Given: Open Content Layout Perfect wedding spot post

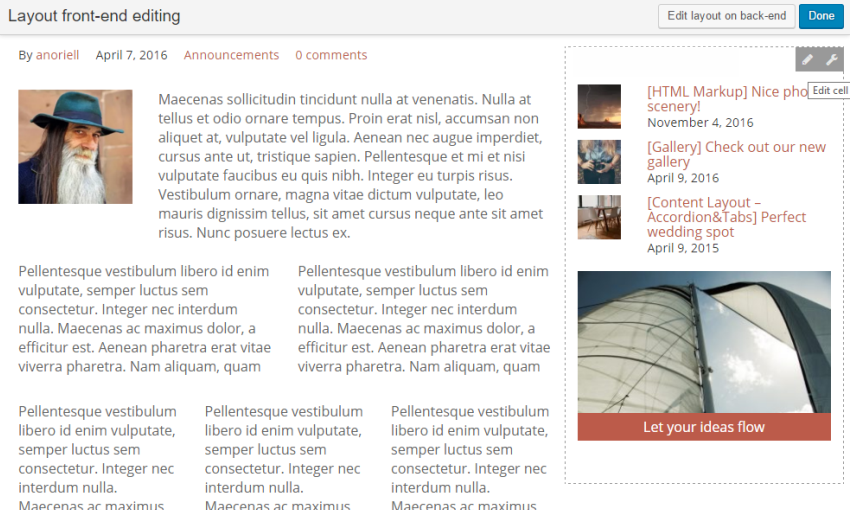Looking at the screenshot, I should 726,217.
